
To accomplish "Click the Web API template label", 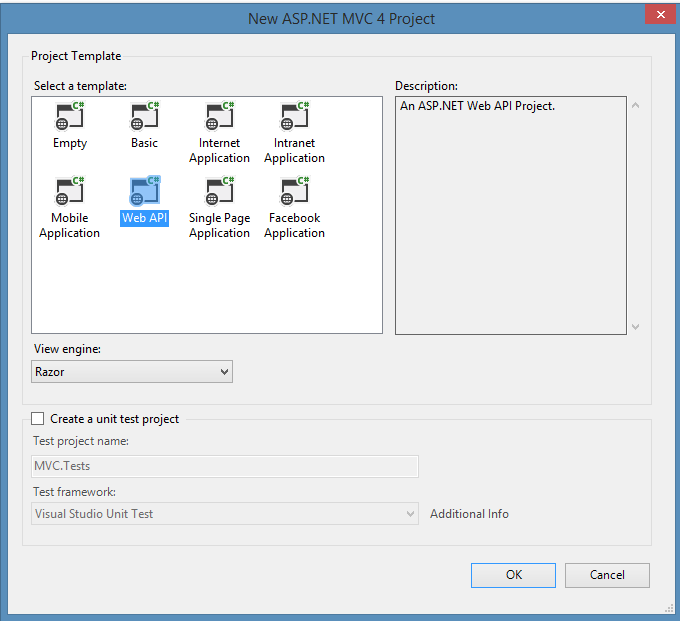I will click(x=144, y=218).
